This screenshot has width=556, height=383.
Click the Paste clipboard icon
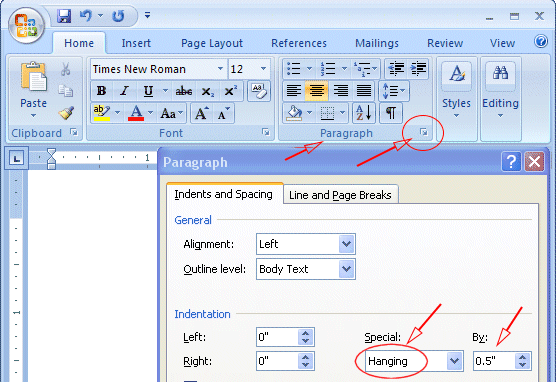33,77
